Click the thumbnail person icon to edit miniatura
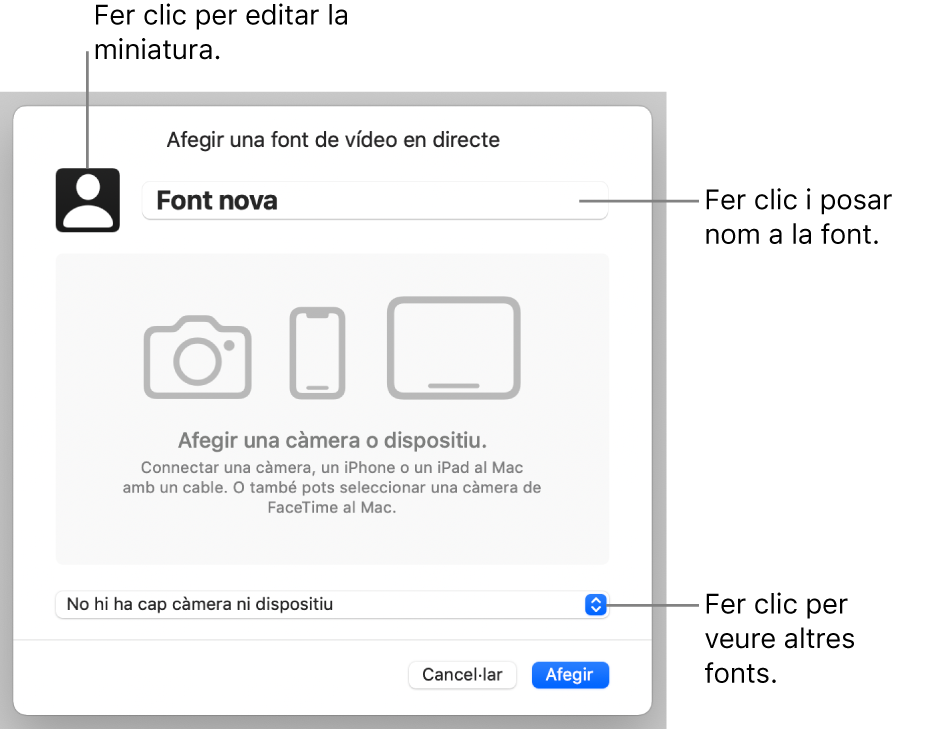The image size is (936, 729). (x=87, y=200)
